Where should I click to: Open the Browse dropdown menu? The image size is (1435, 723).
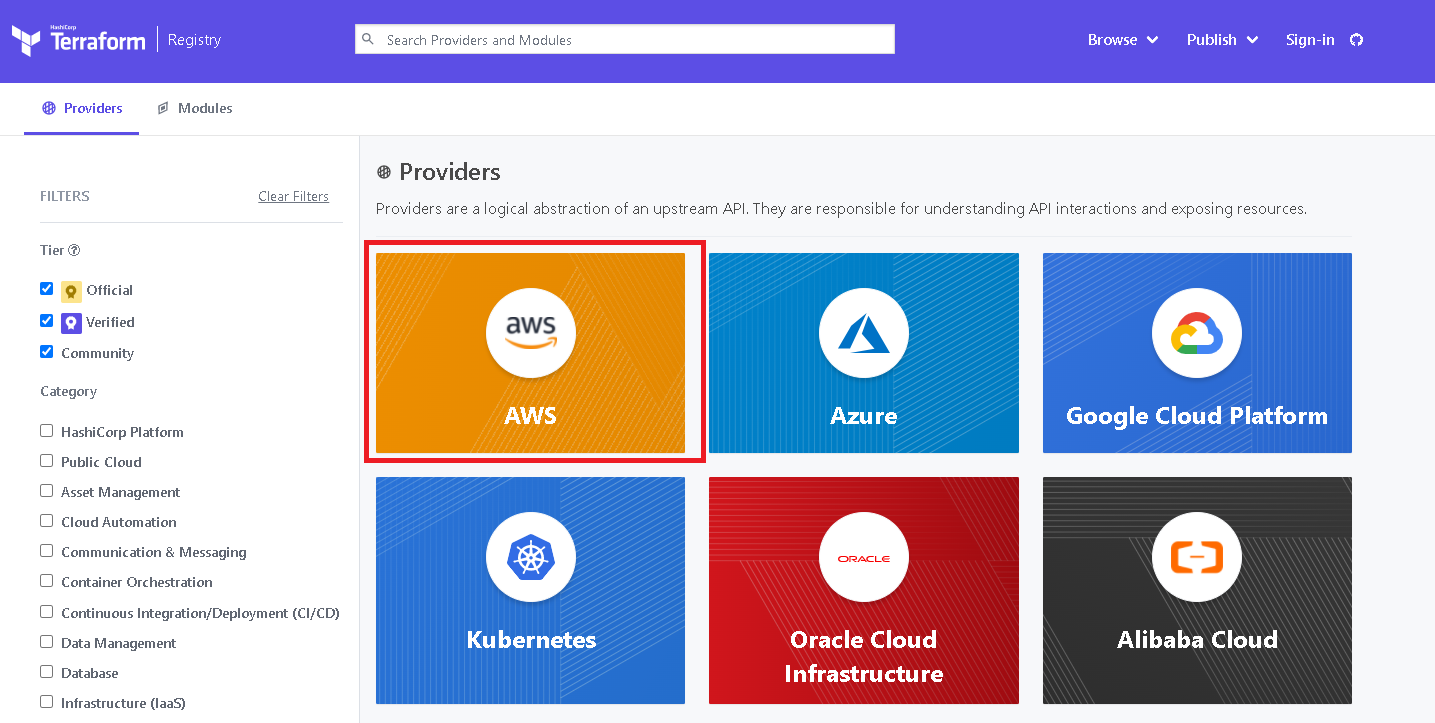(x=1123, y=40)
